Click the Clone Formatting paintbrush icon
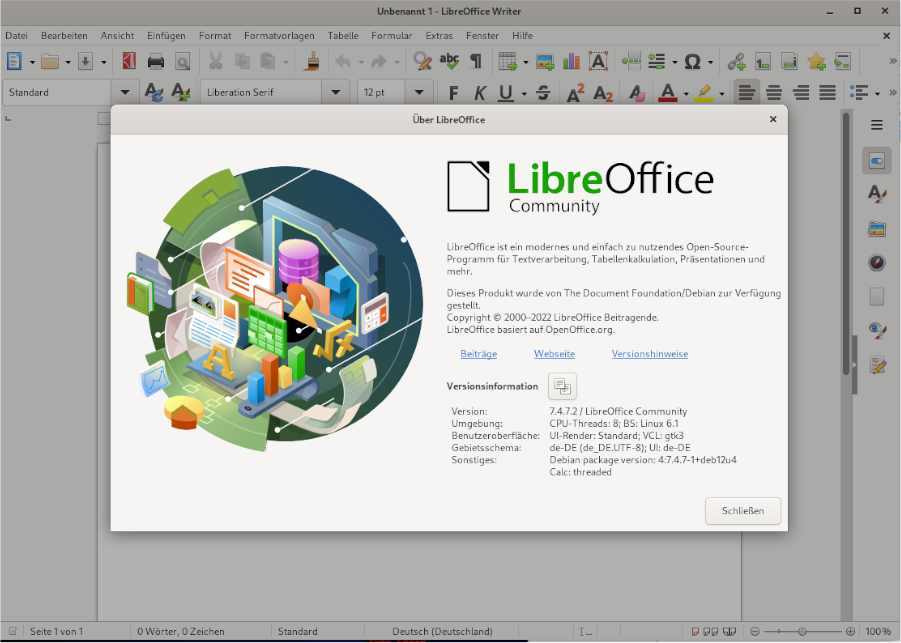The image size is (901, 643). tap(312, 61)
